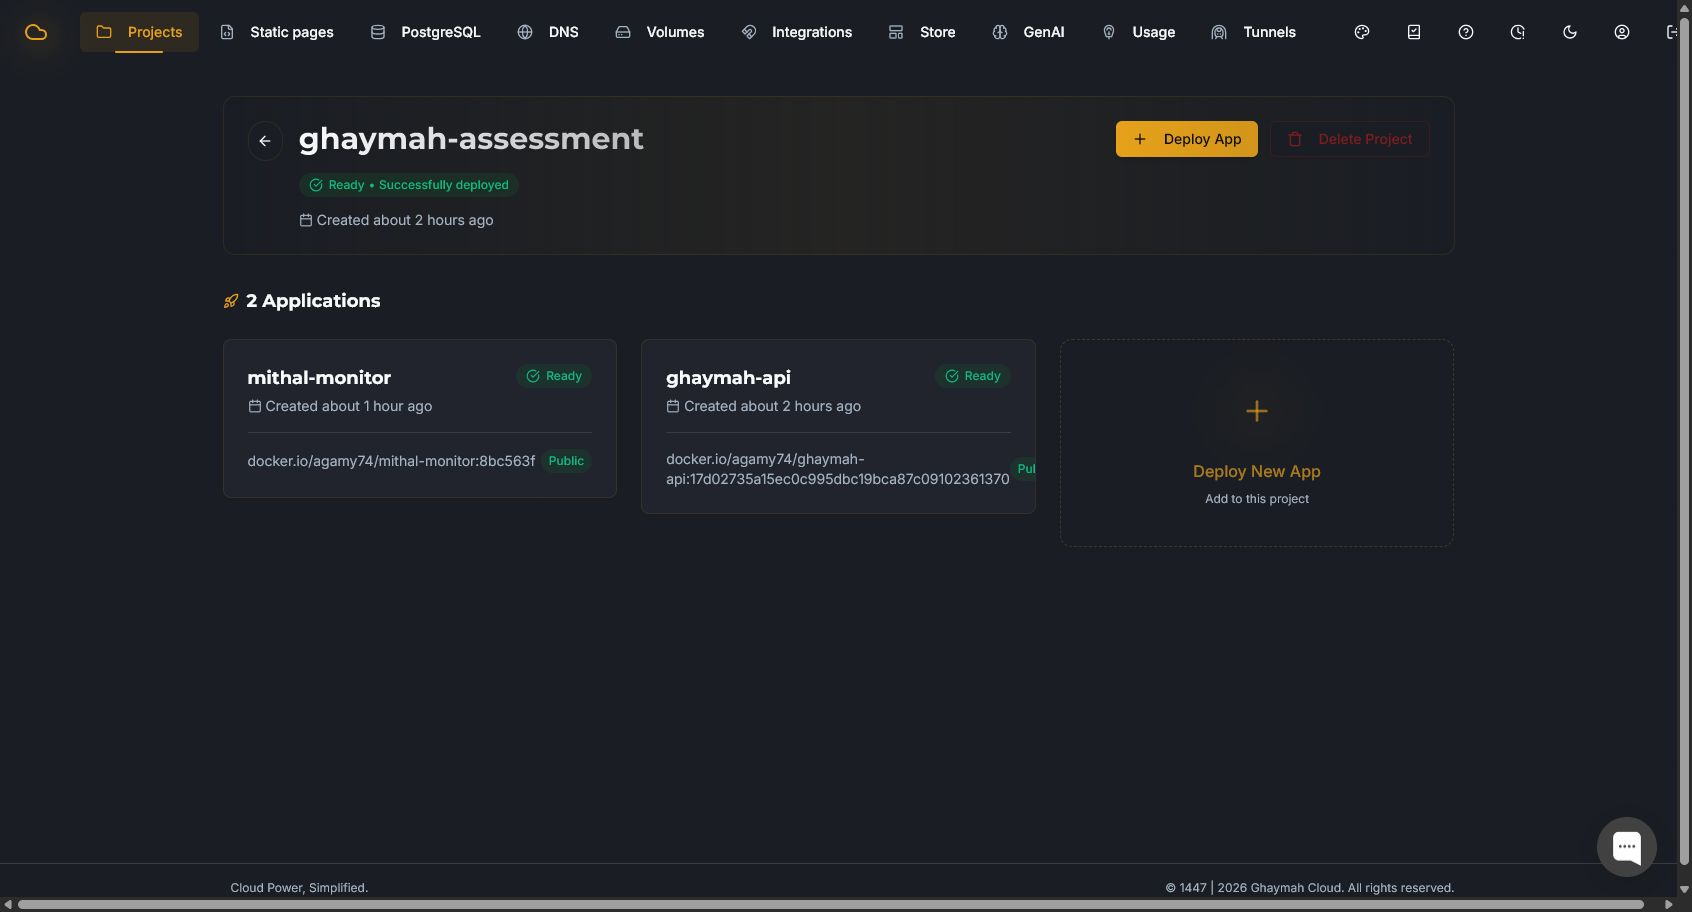Screen dimensions: 1692x912
Task: Open the chat support widget
Action: click(1627, 847)
